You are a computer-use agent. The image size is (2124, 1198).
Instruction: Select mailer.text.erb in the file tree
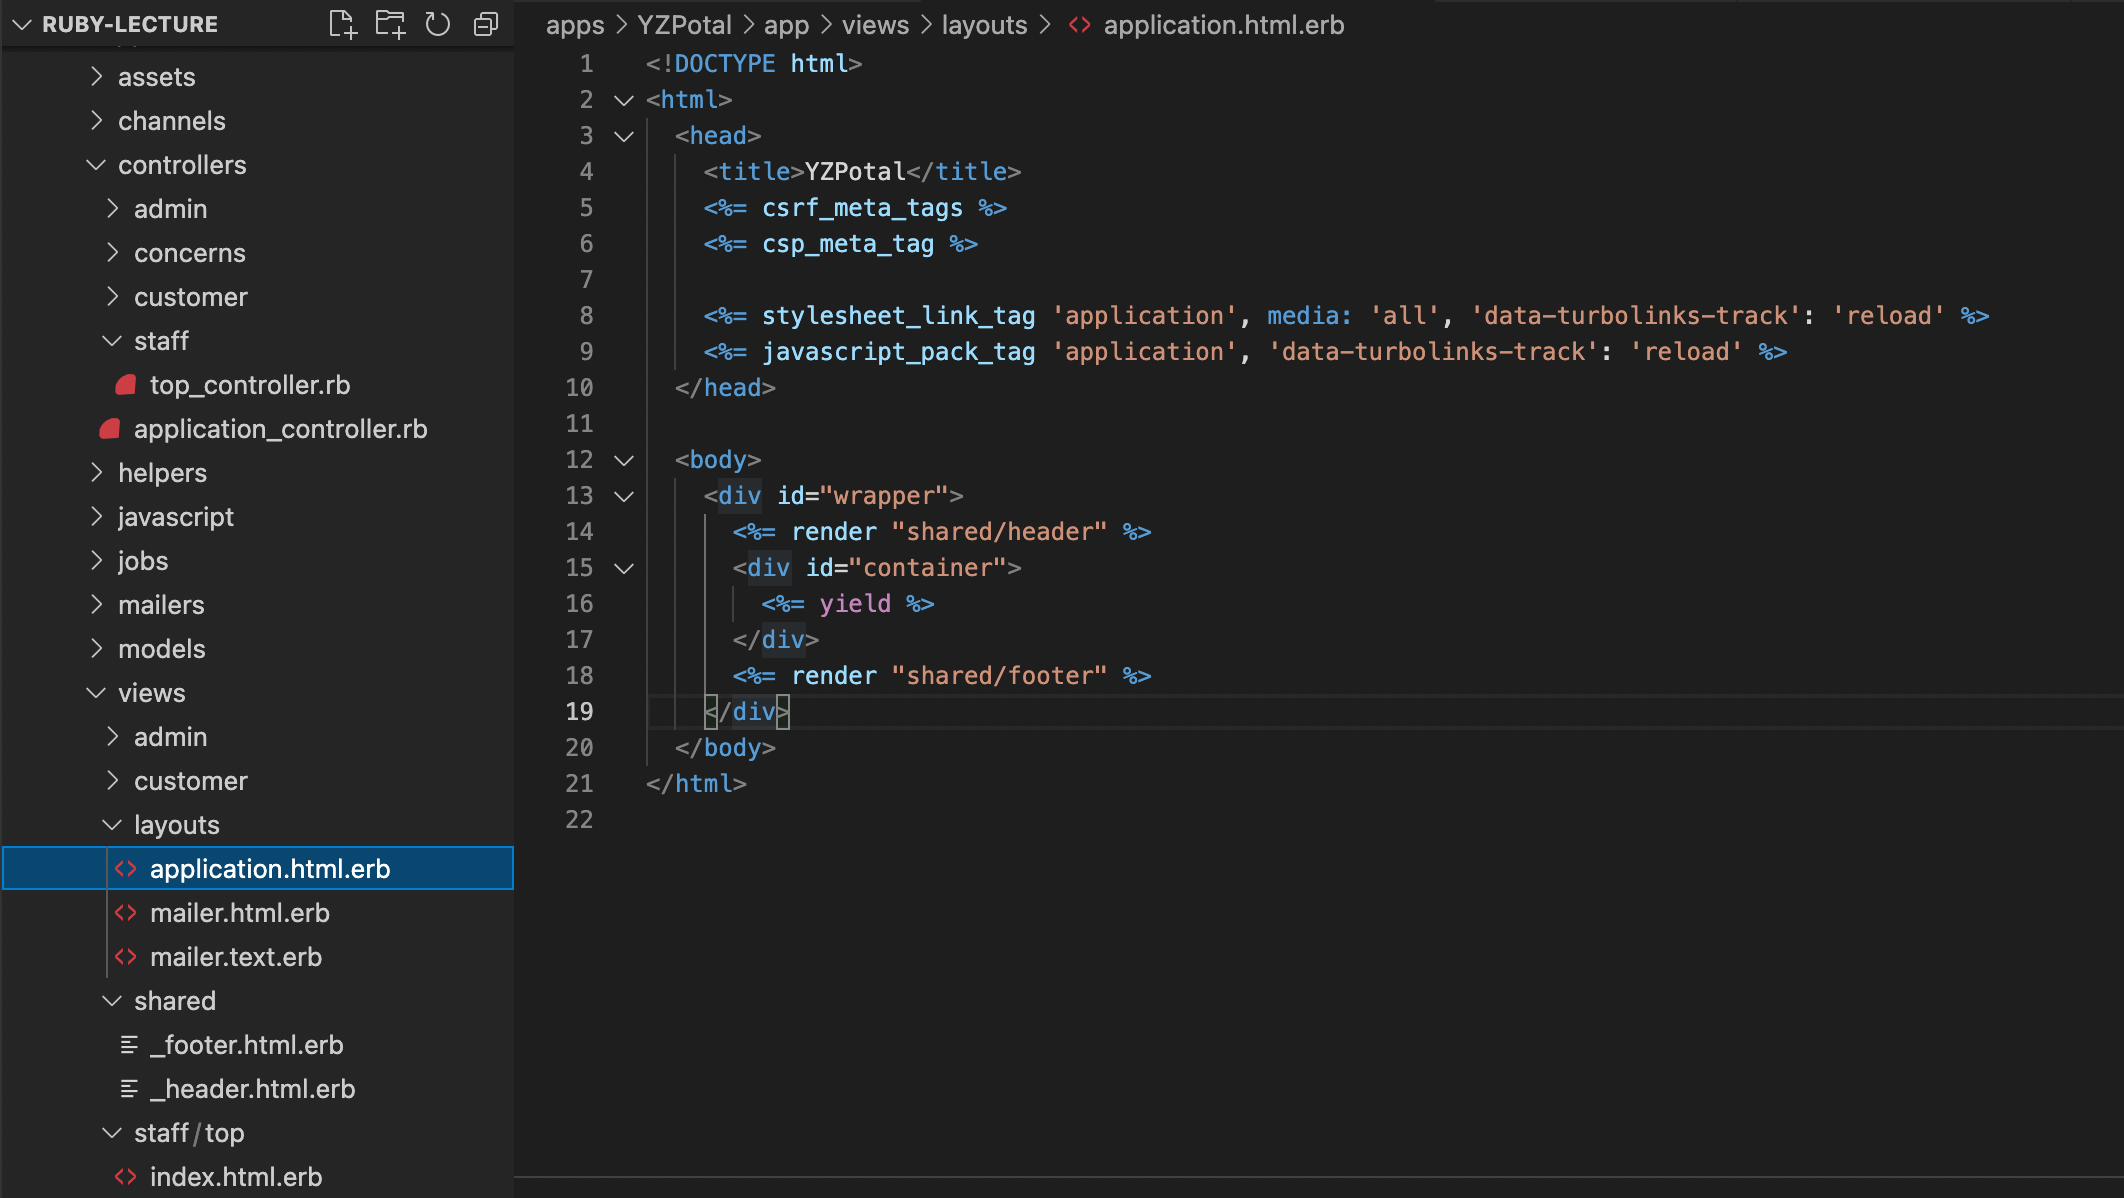[235, 957]
